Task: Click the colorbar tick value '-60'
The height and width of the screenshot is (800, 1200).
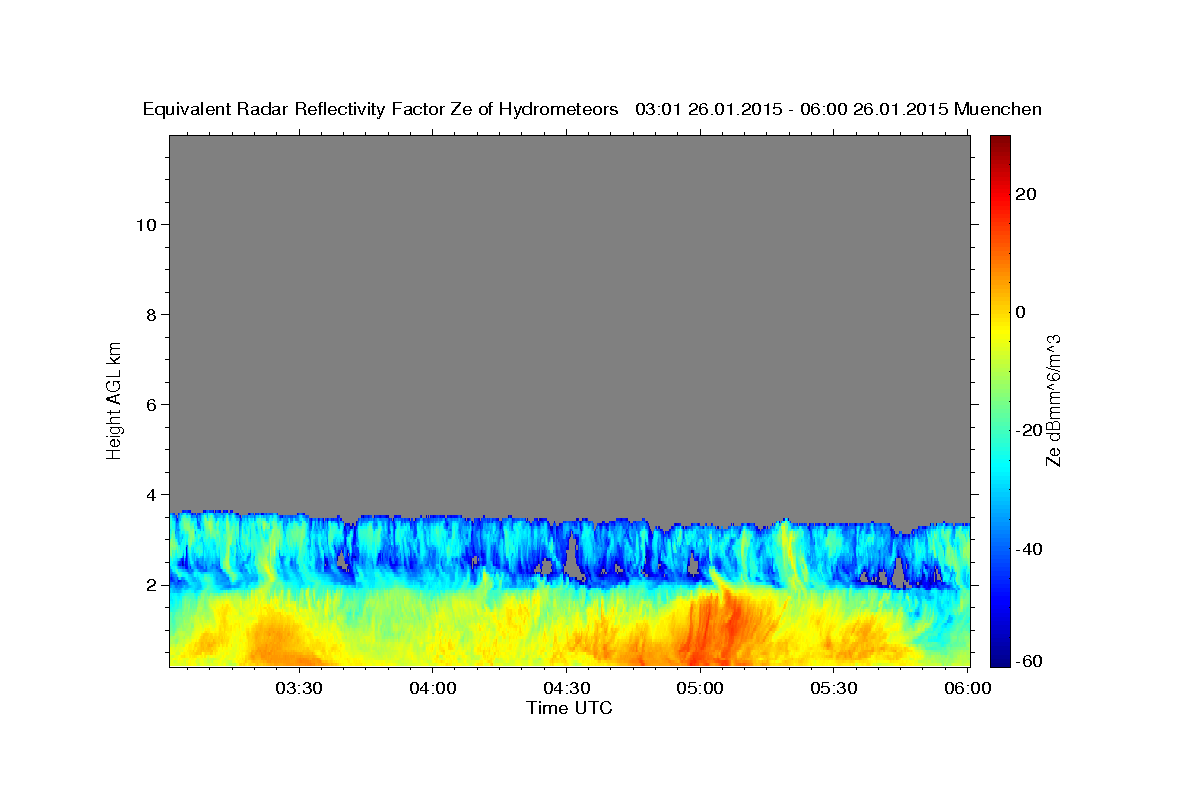Action: pos(1028,662)
